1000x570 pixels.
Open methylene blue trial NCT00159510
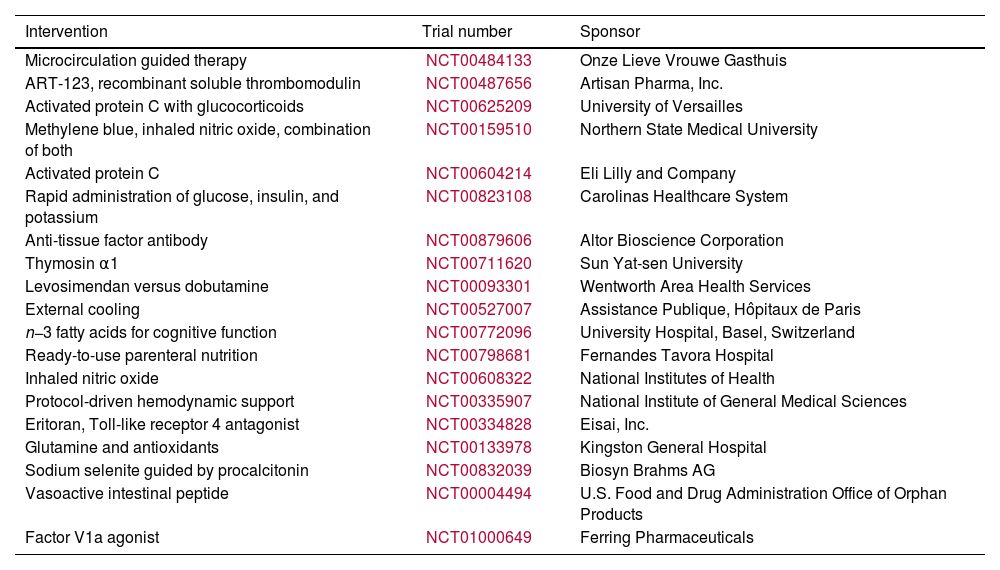478,130
